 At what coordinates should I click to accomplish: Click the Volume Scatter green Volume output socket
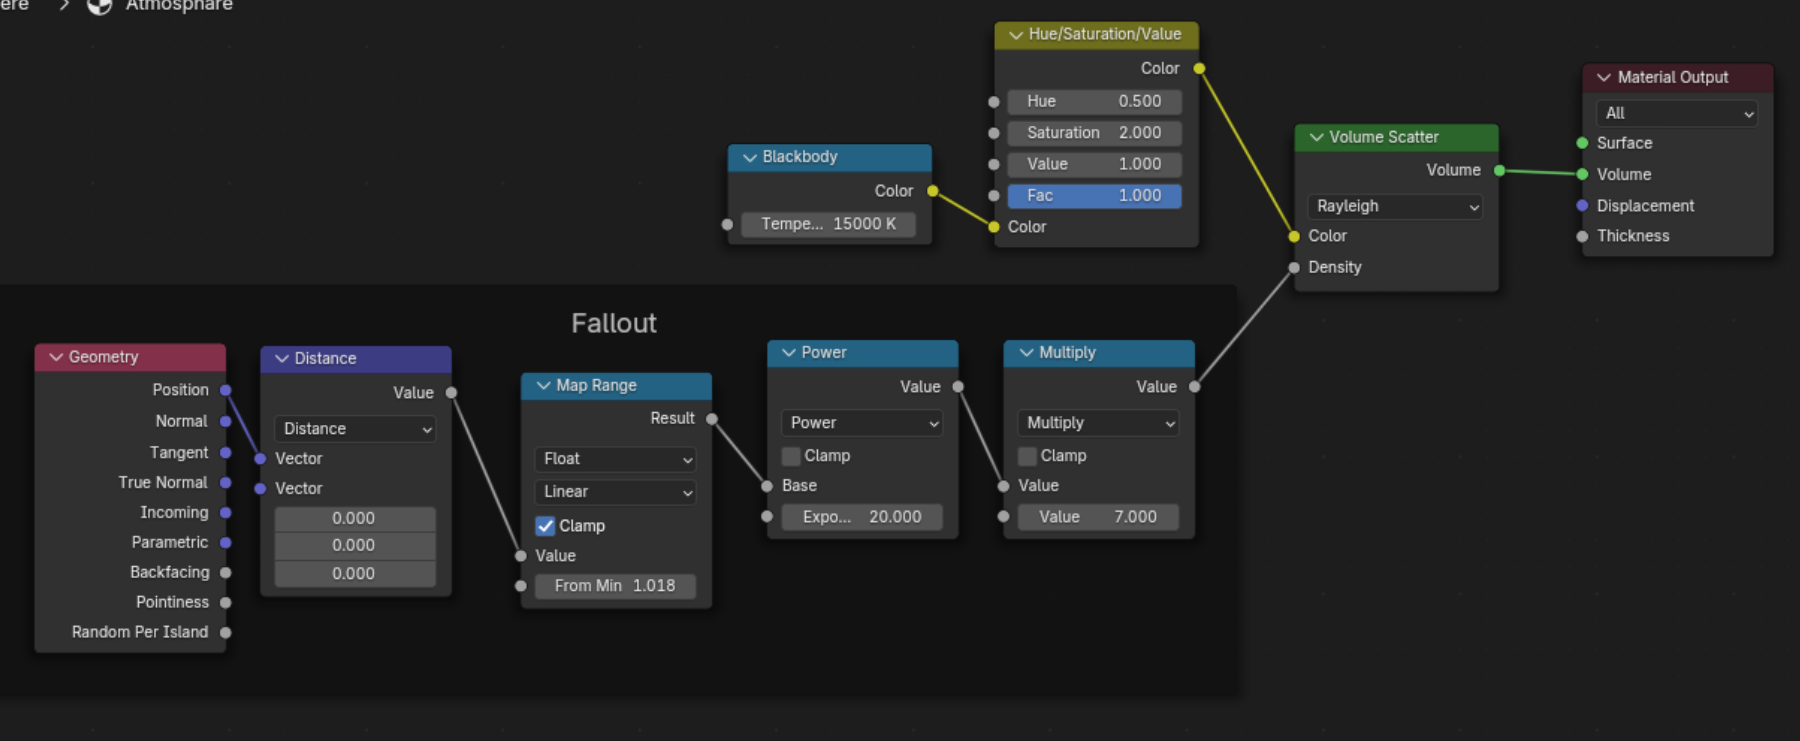click(1499, 171)
